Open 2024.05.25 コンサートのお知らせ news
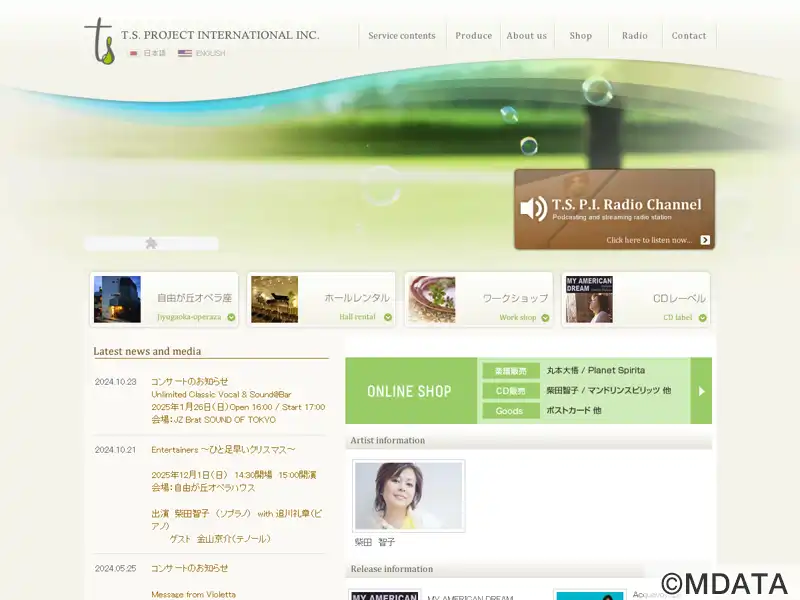 [x=190, y=568]
